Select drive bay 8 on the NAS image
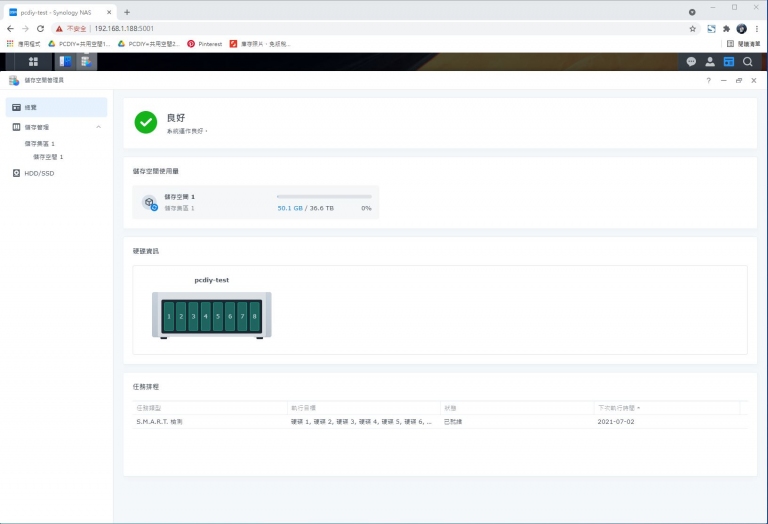The height and width of the screenshot is (524, 768). pyautogui.click(x=254, y=316)
